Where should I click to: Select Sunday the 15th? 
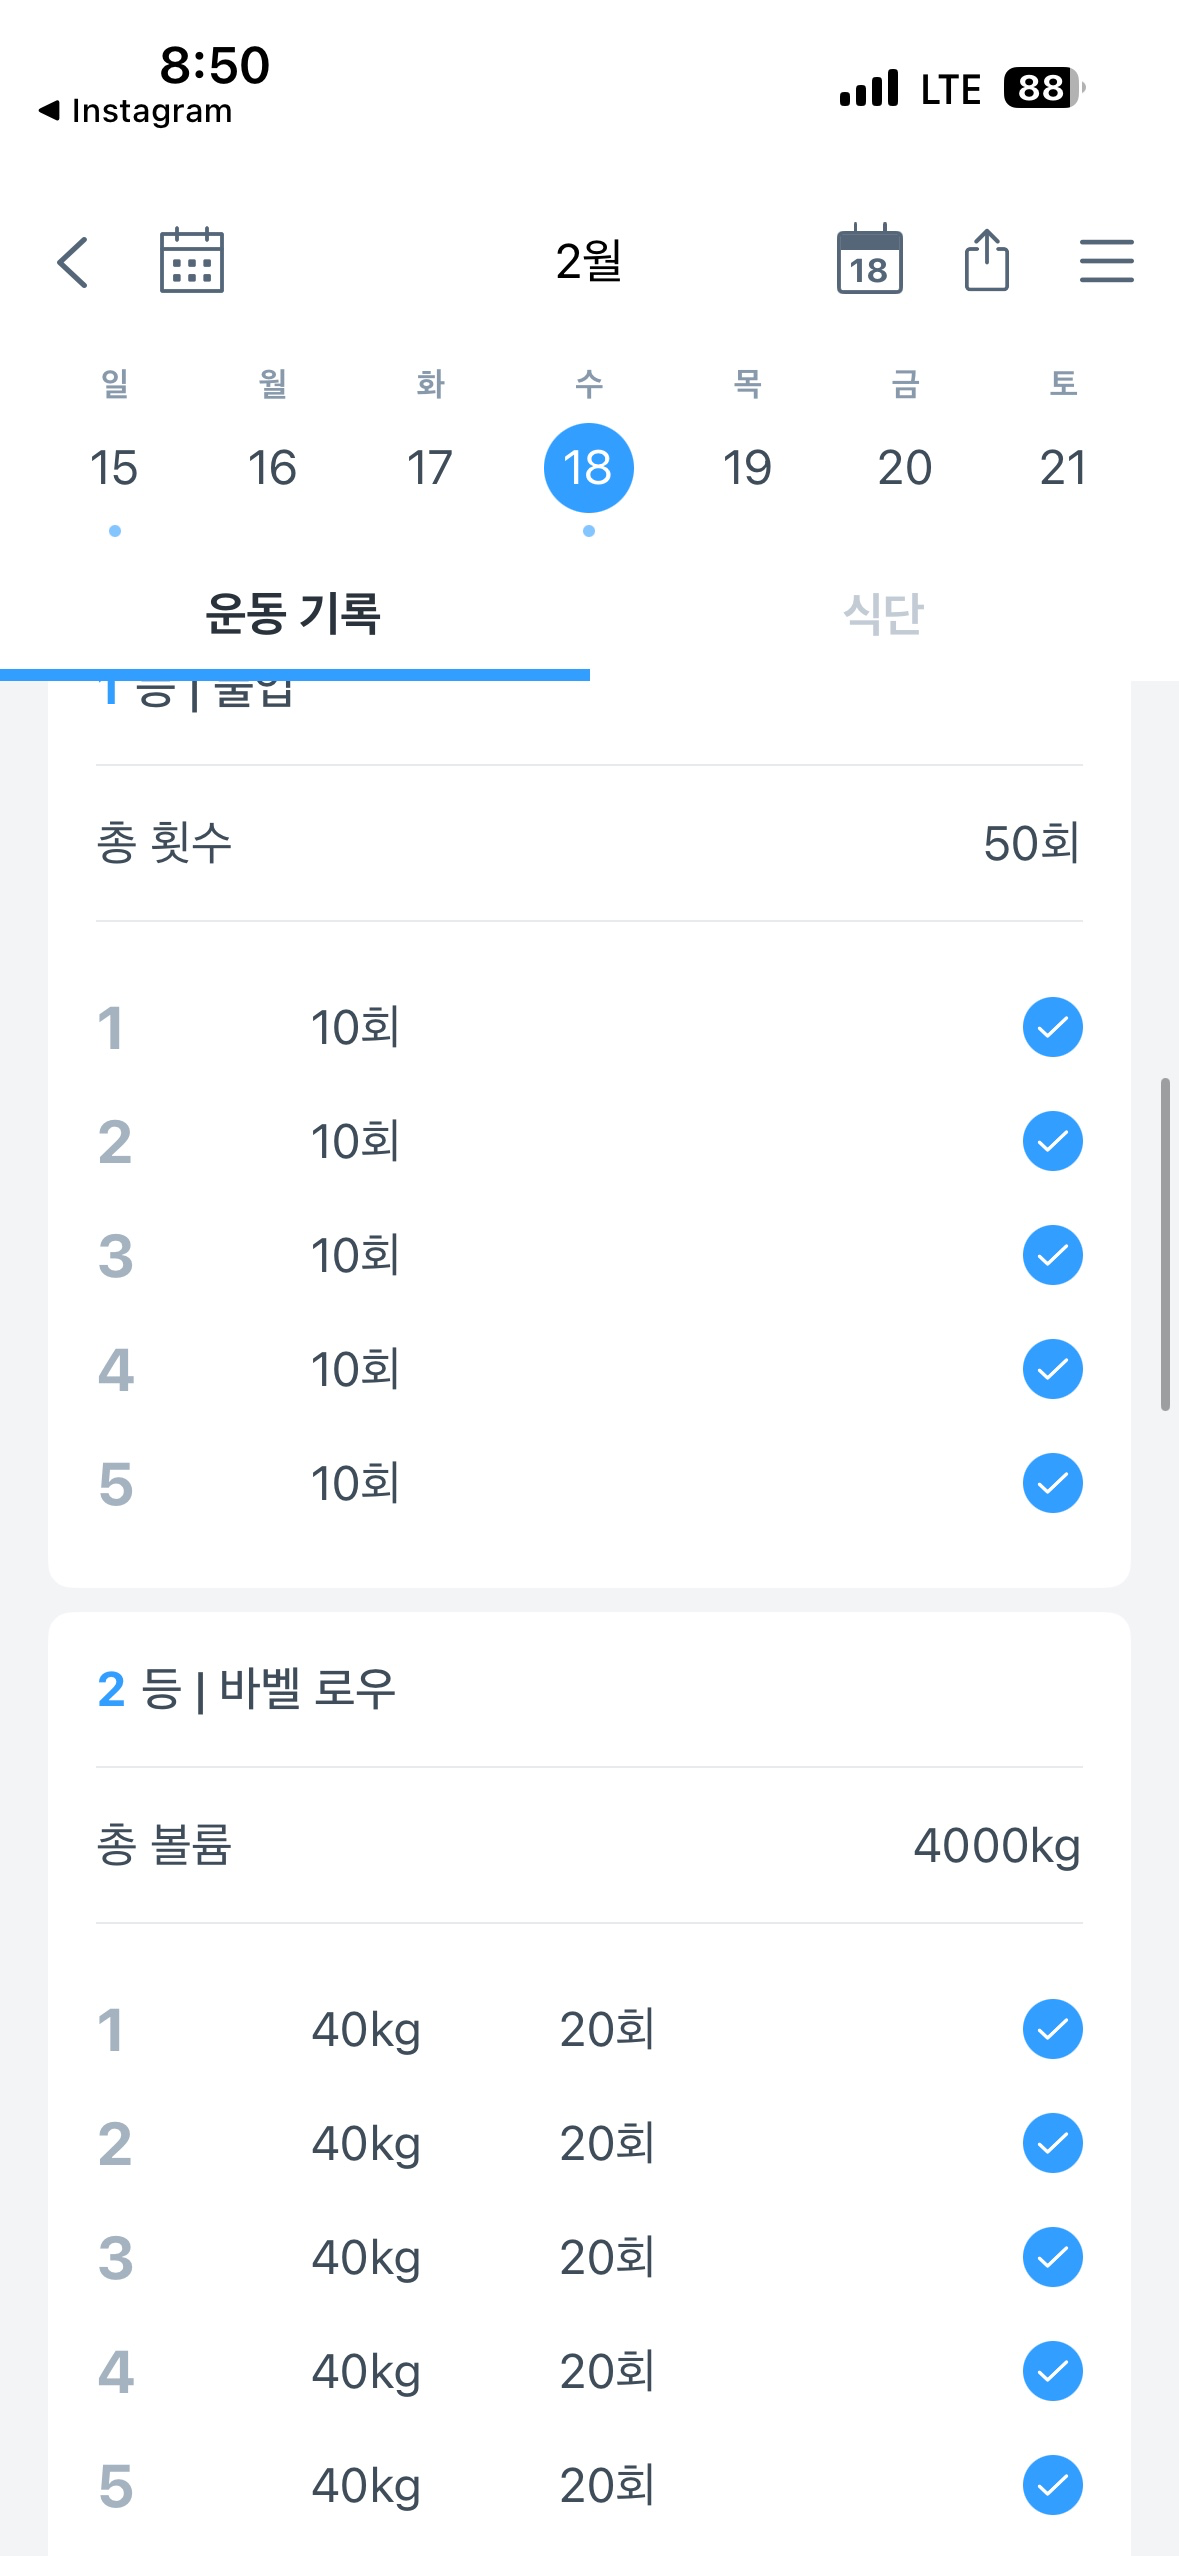(114, 468)
